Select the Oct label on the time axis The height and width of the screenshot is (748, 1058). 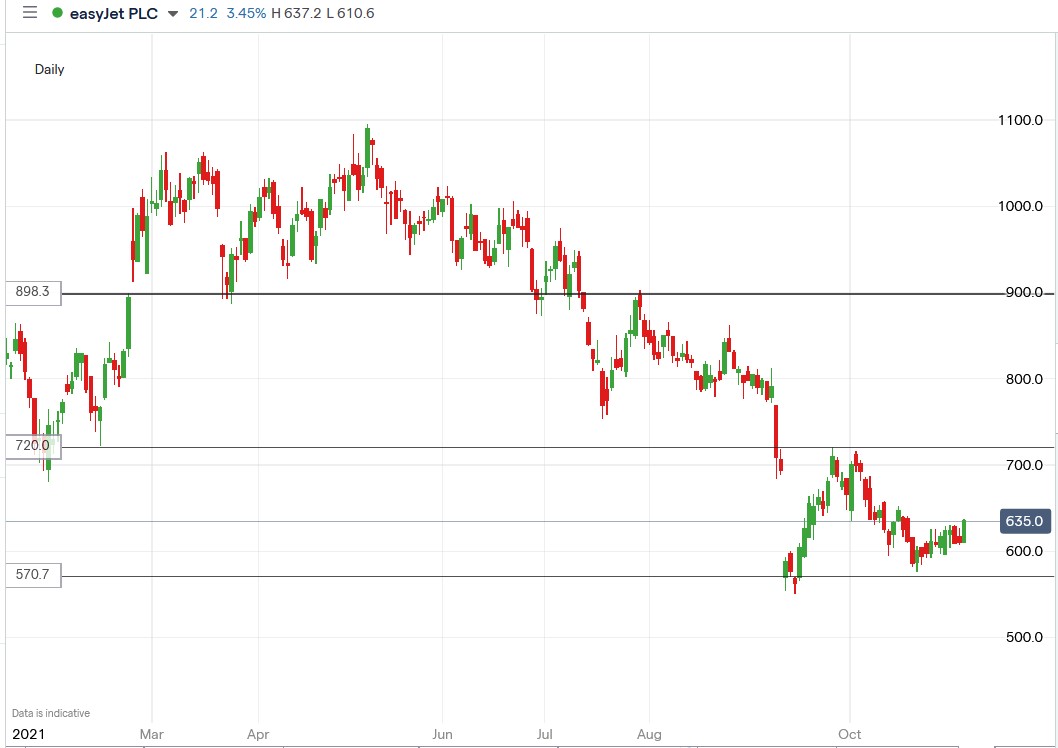coord(849,734)
